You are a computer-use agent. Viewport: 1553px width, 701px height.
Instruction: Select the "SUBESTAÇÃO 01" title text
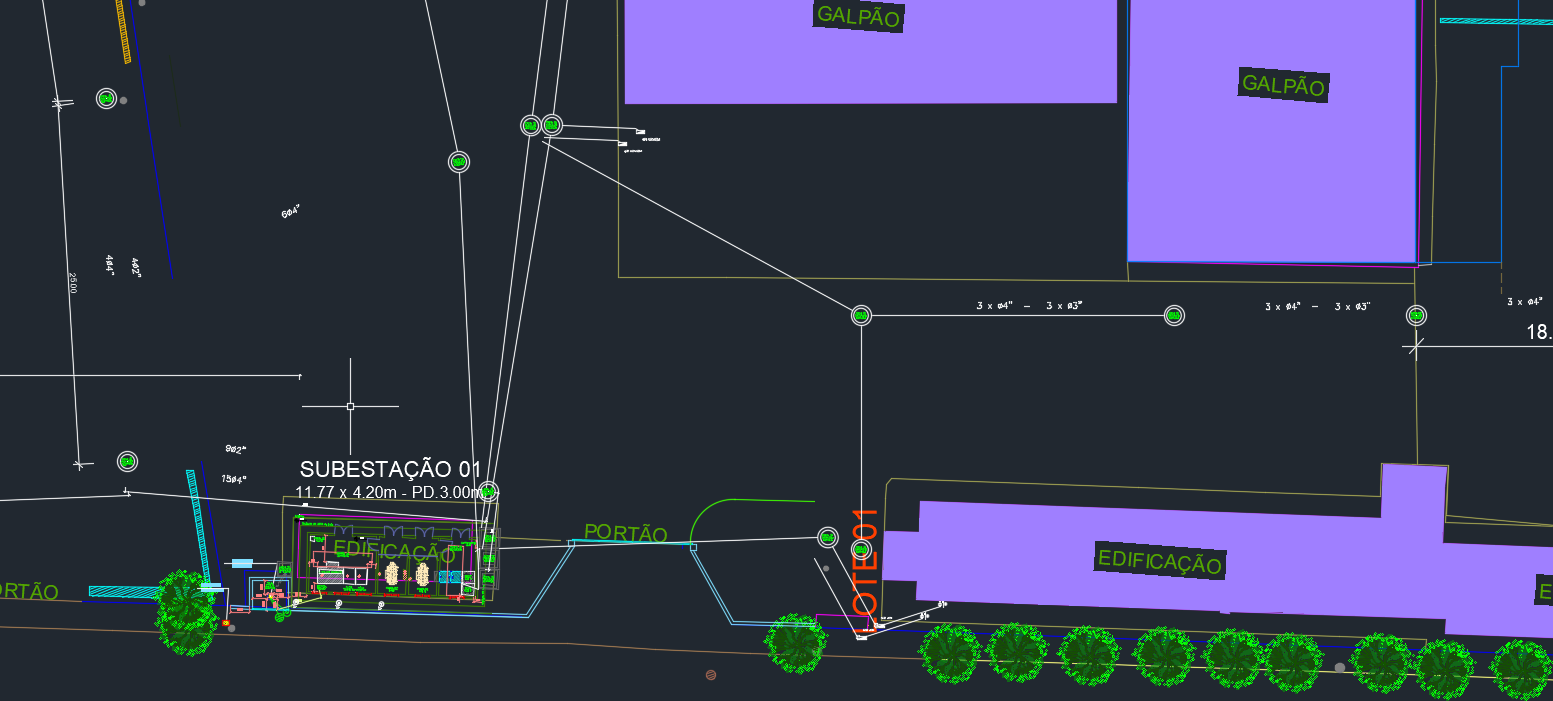click(x=391, y=469)
